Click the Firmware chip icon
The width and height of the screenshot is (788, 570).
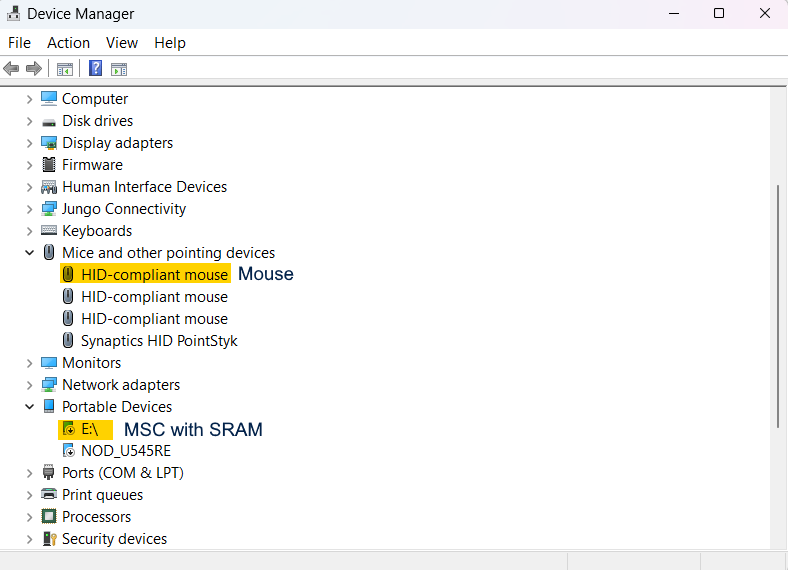[49, 165]
